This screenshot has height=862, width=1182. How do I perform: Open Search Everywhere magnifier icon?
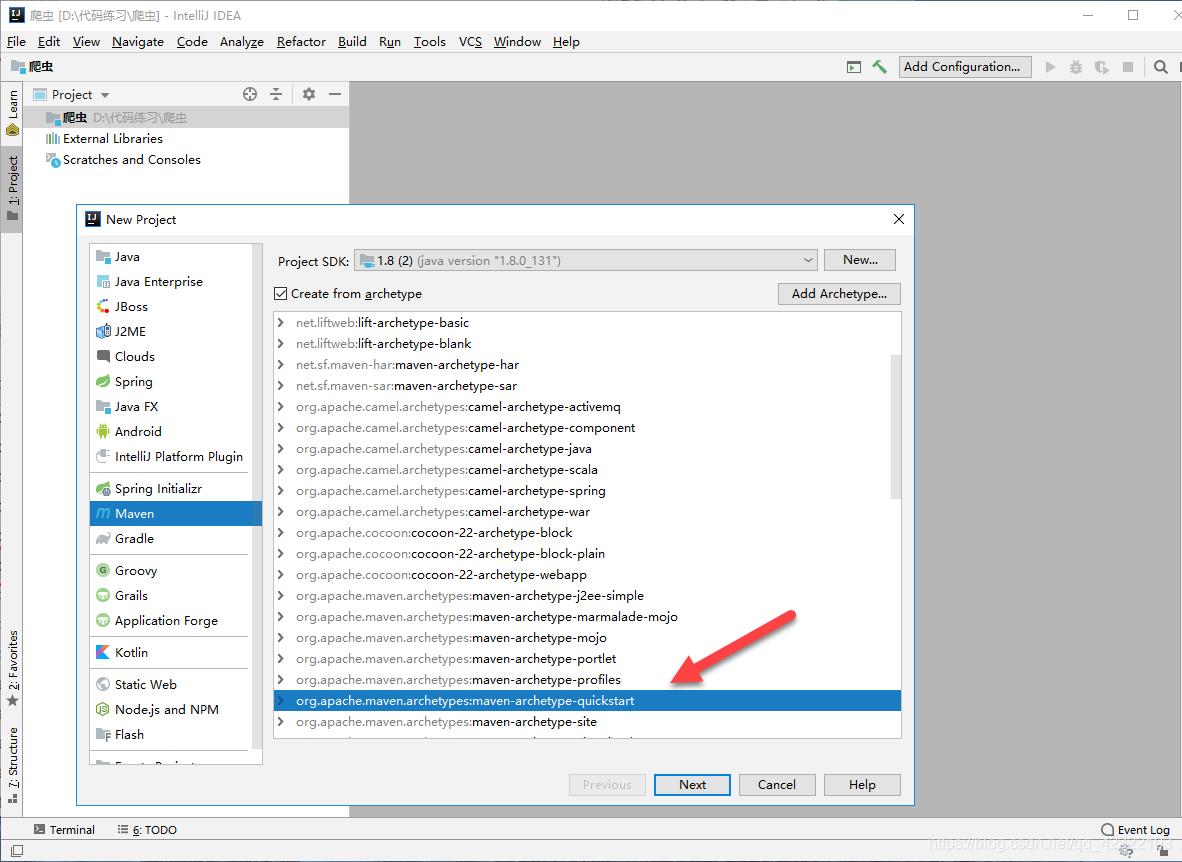click(1160, 67)
